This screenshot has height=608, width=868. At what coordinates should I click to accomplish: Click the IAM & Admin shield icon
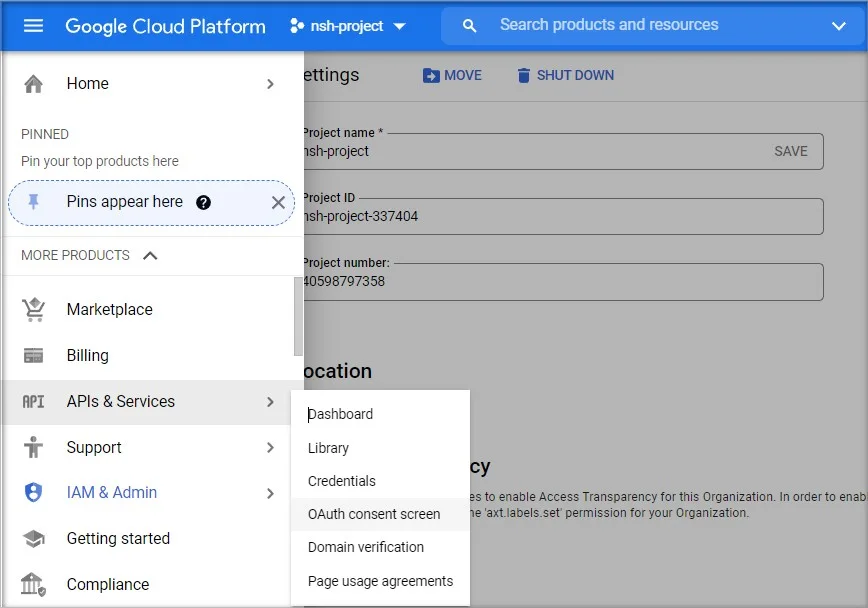tap(33, 493)
